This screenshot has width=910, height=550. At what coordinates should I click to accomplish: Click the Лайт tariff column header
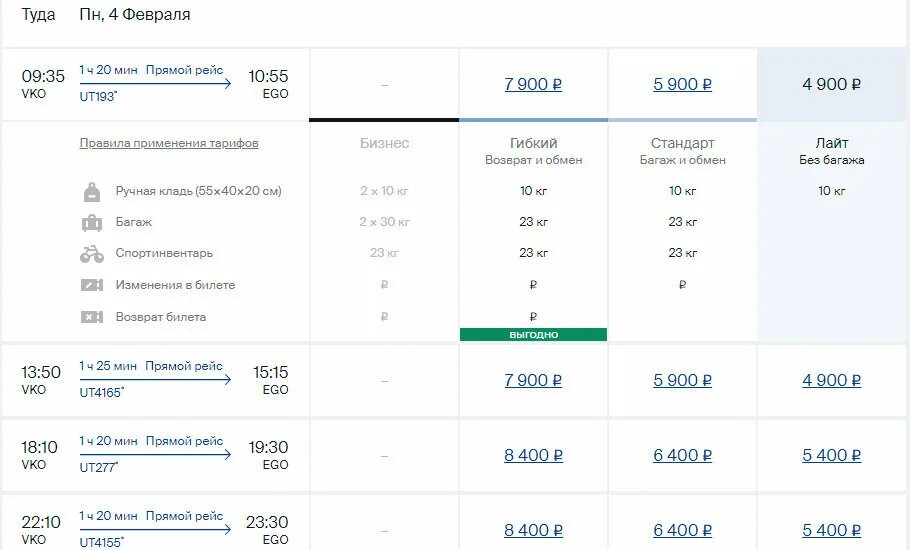coord(832,150)
